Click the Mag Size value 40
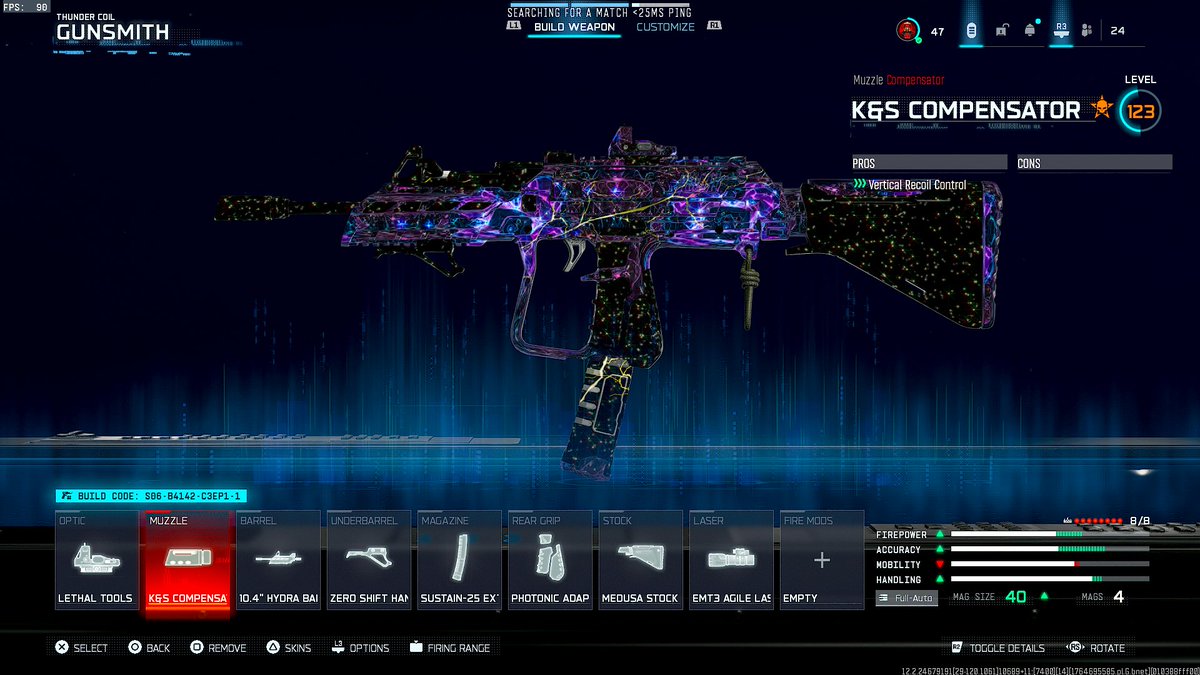The image size is (1200, 675). click(1016, 597)
